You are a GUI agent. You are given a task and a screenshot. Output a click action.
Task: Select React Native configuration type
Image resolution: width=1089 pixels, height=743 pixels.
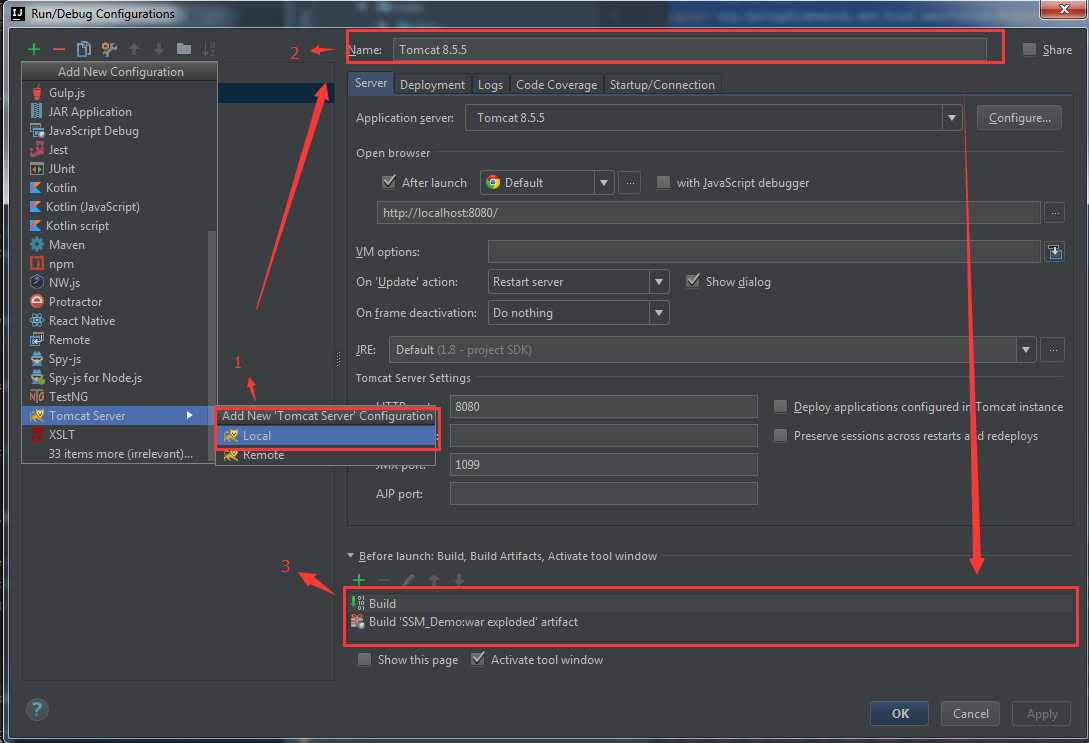pos(115,321)
